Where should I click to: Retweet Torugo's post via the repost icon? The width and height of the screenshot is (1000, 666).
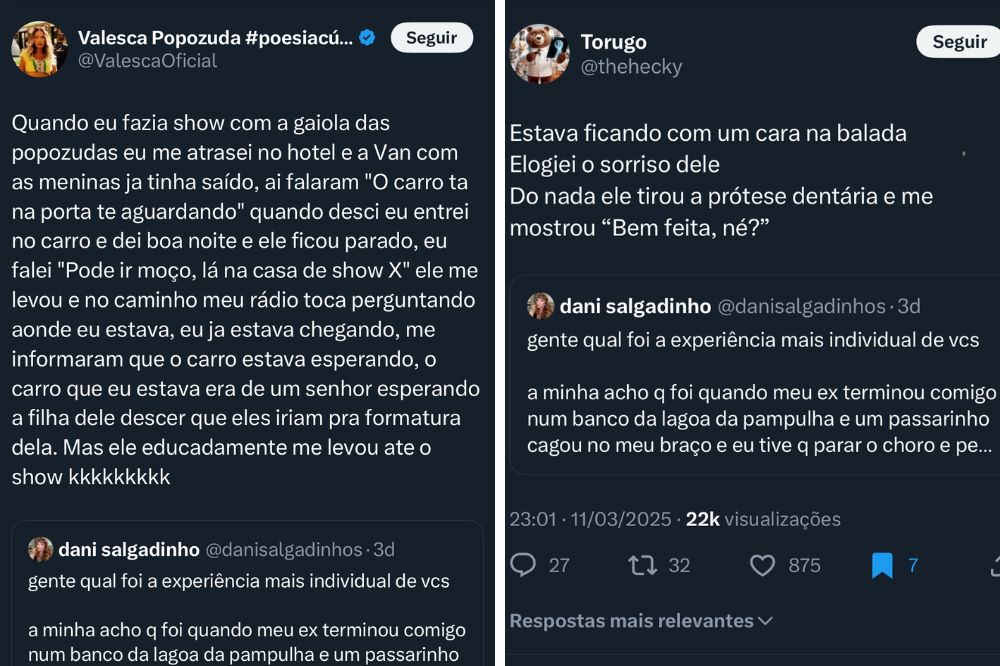click(642, 565)
